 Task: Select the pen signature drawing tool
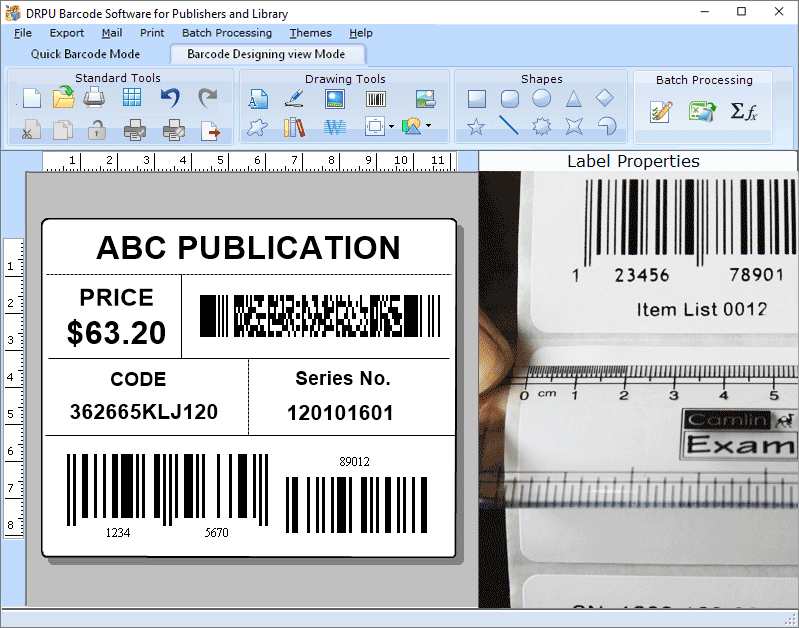[x=294, y=98]
